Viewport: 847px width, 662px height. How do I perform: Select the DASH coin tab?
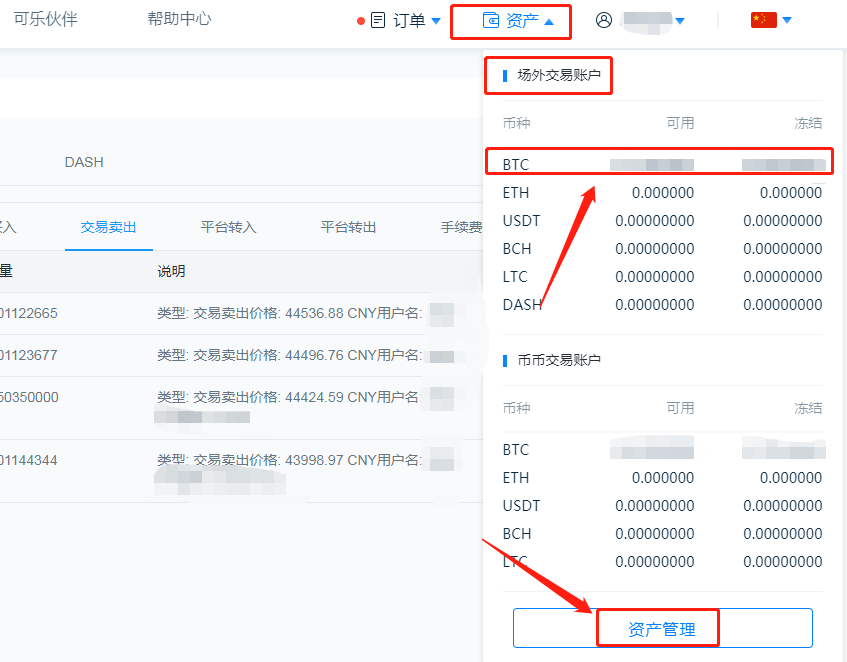[x=84, y=162]
